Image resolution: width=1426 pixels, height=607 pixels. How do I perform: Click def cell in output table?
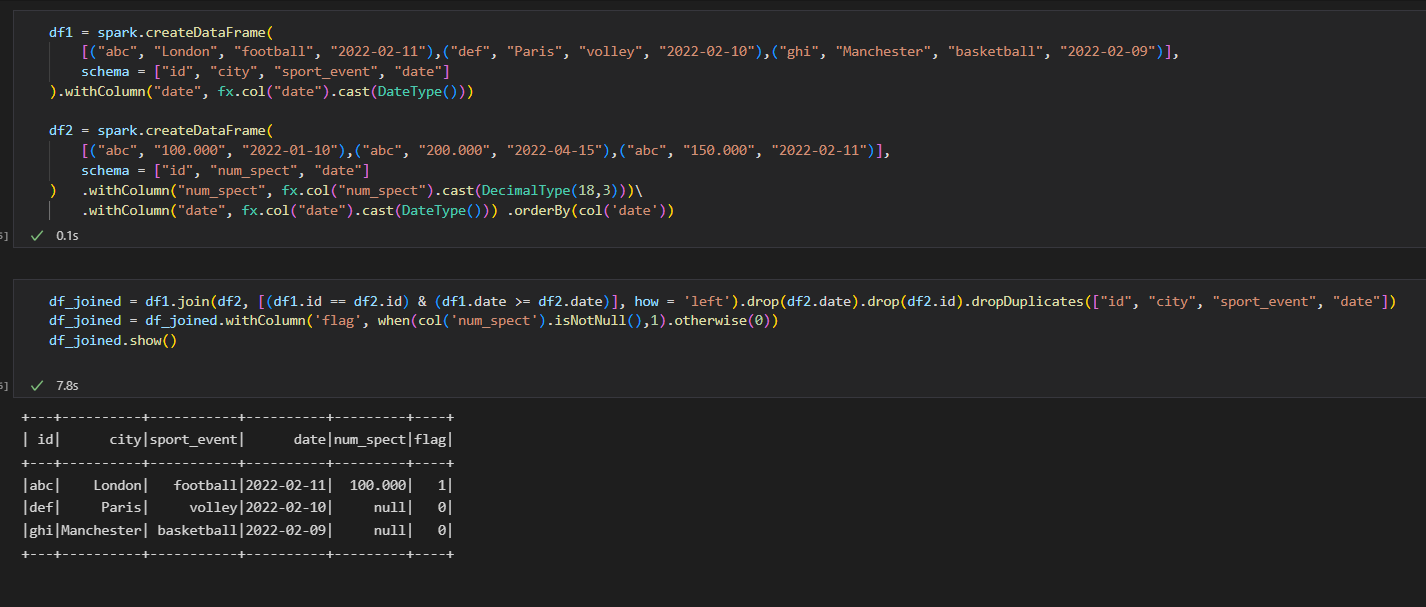click(42, 508)
